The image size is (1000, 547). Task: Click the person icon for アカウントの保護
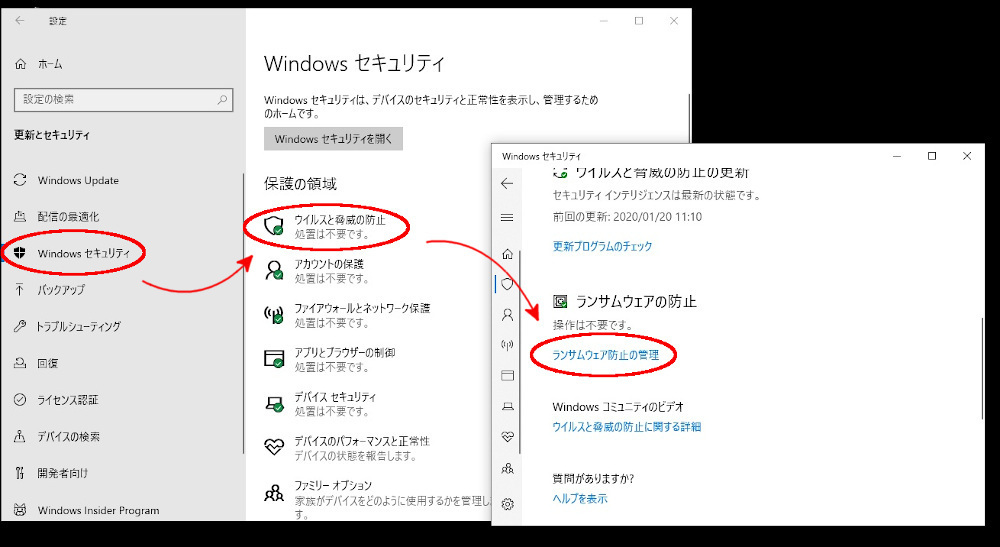pos(274,270)
